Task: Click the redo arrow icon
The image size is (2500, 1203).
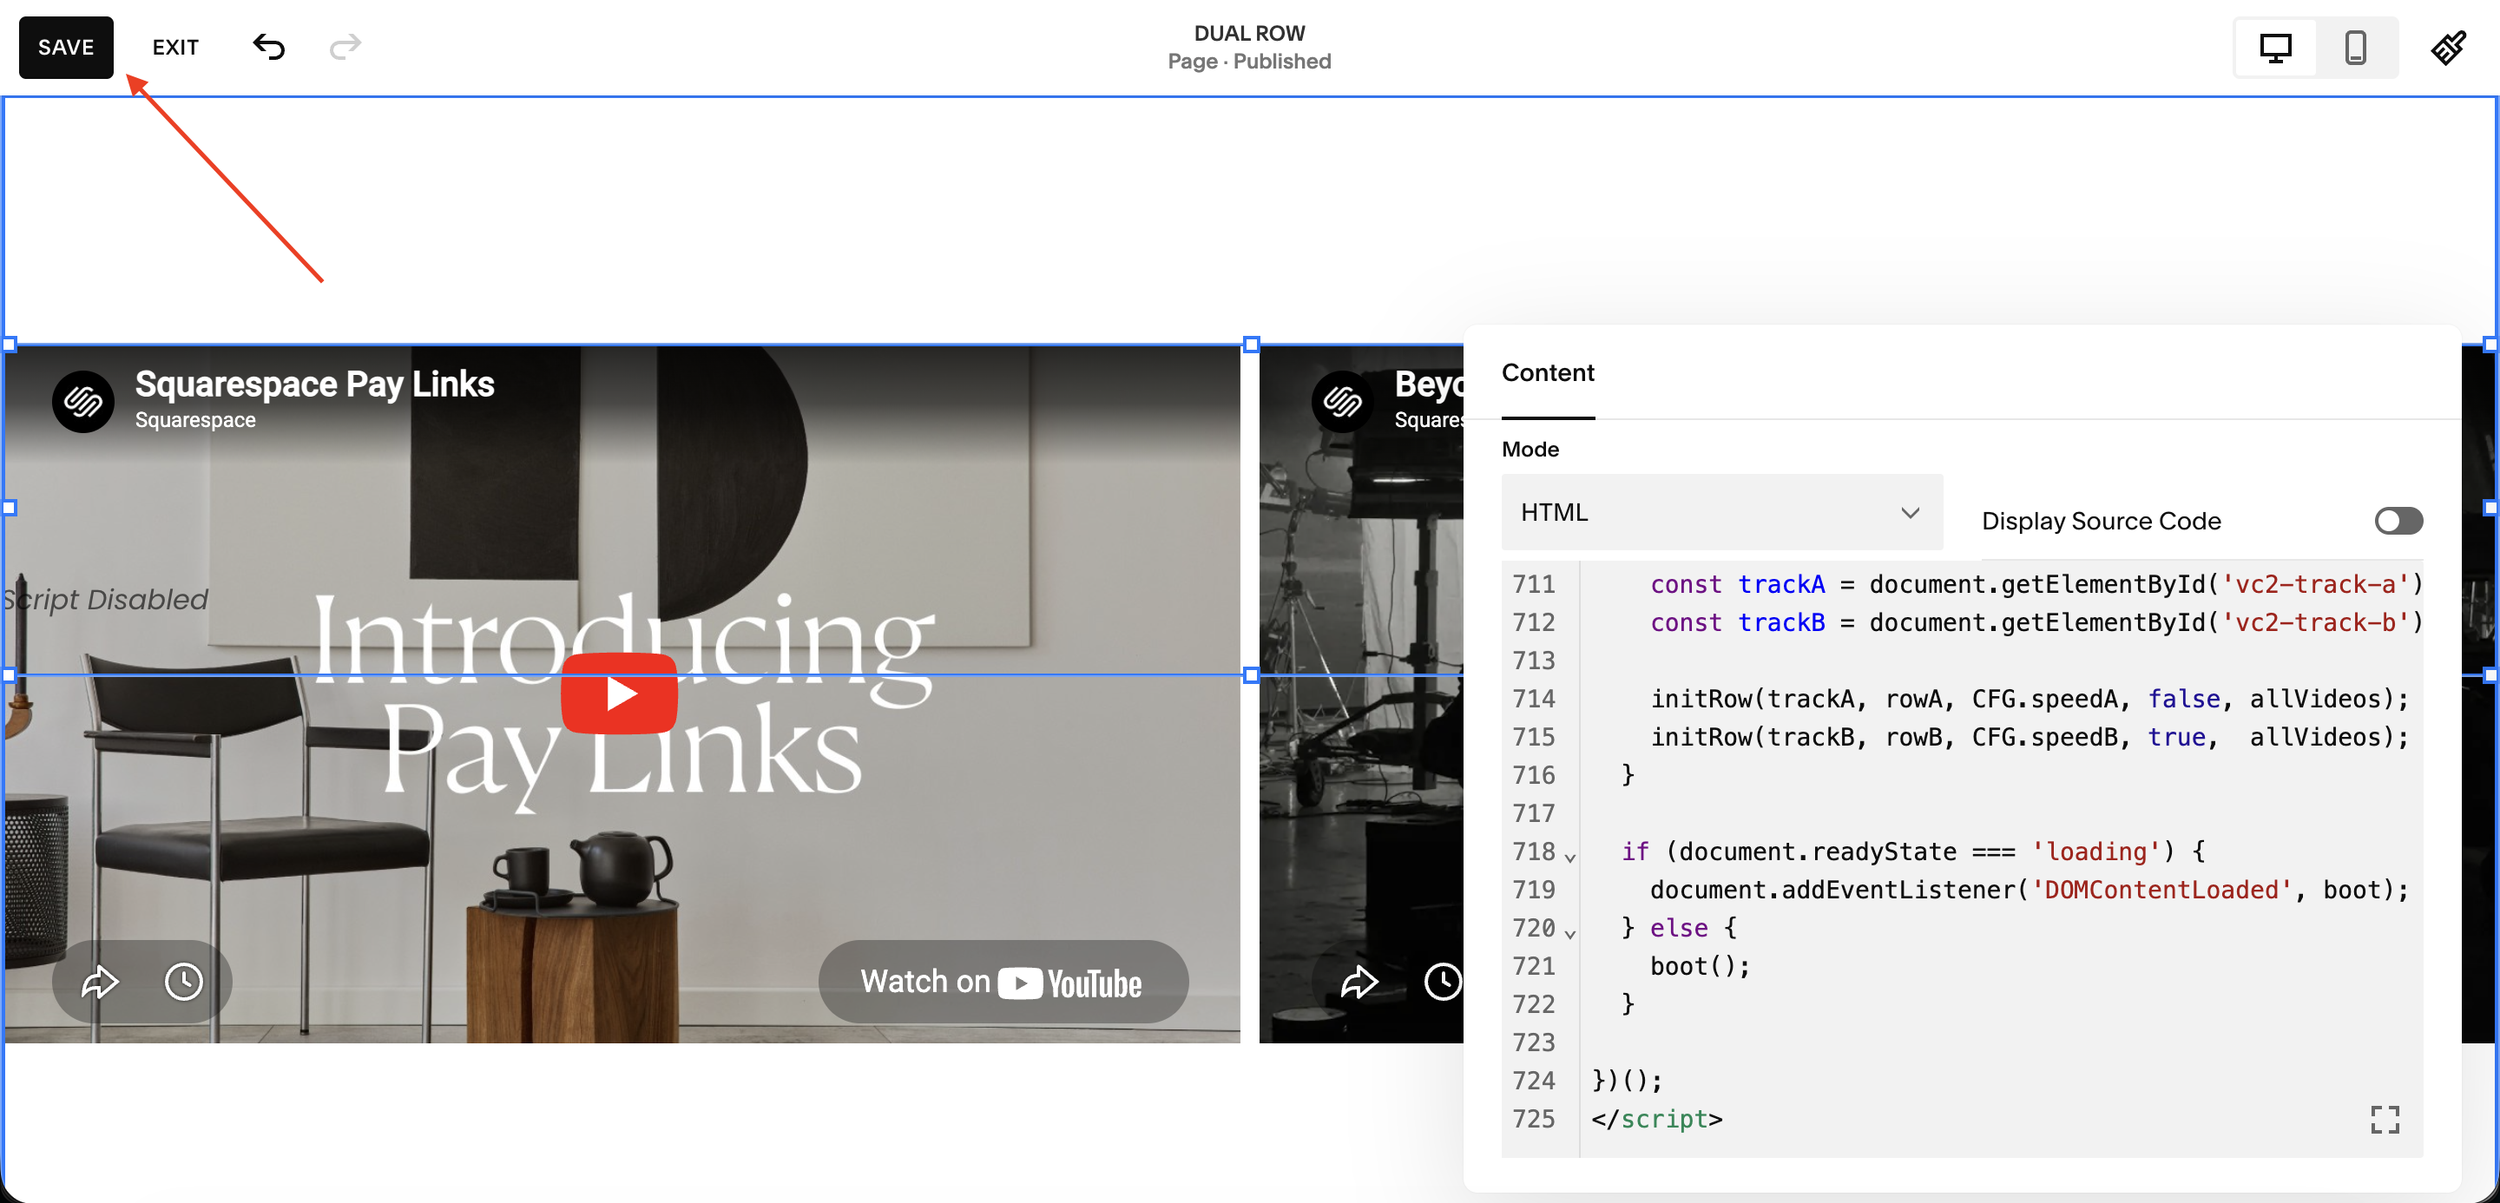Action: (344, 46)
